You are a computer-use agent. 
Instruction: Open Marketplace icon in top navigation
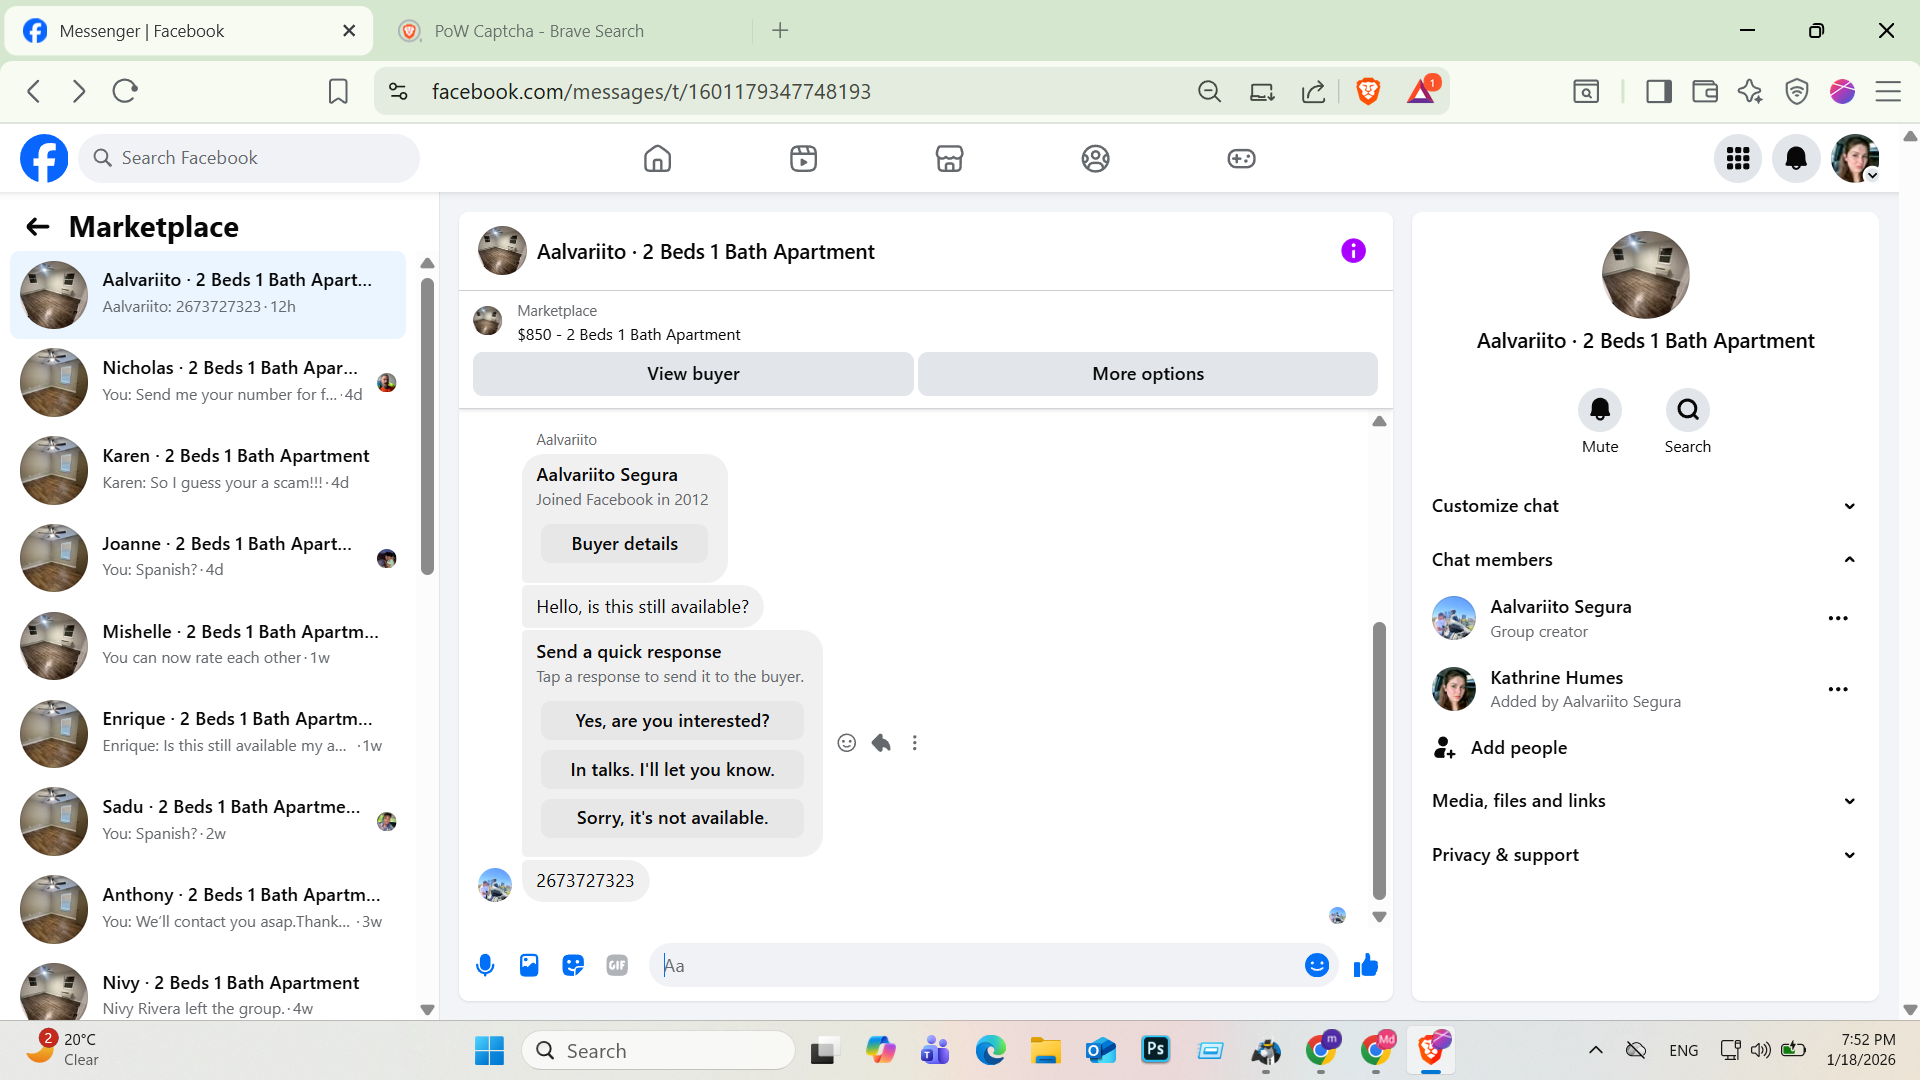click(x=949, y=158)
